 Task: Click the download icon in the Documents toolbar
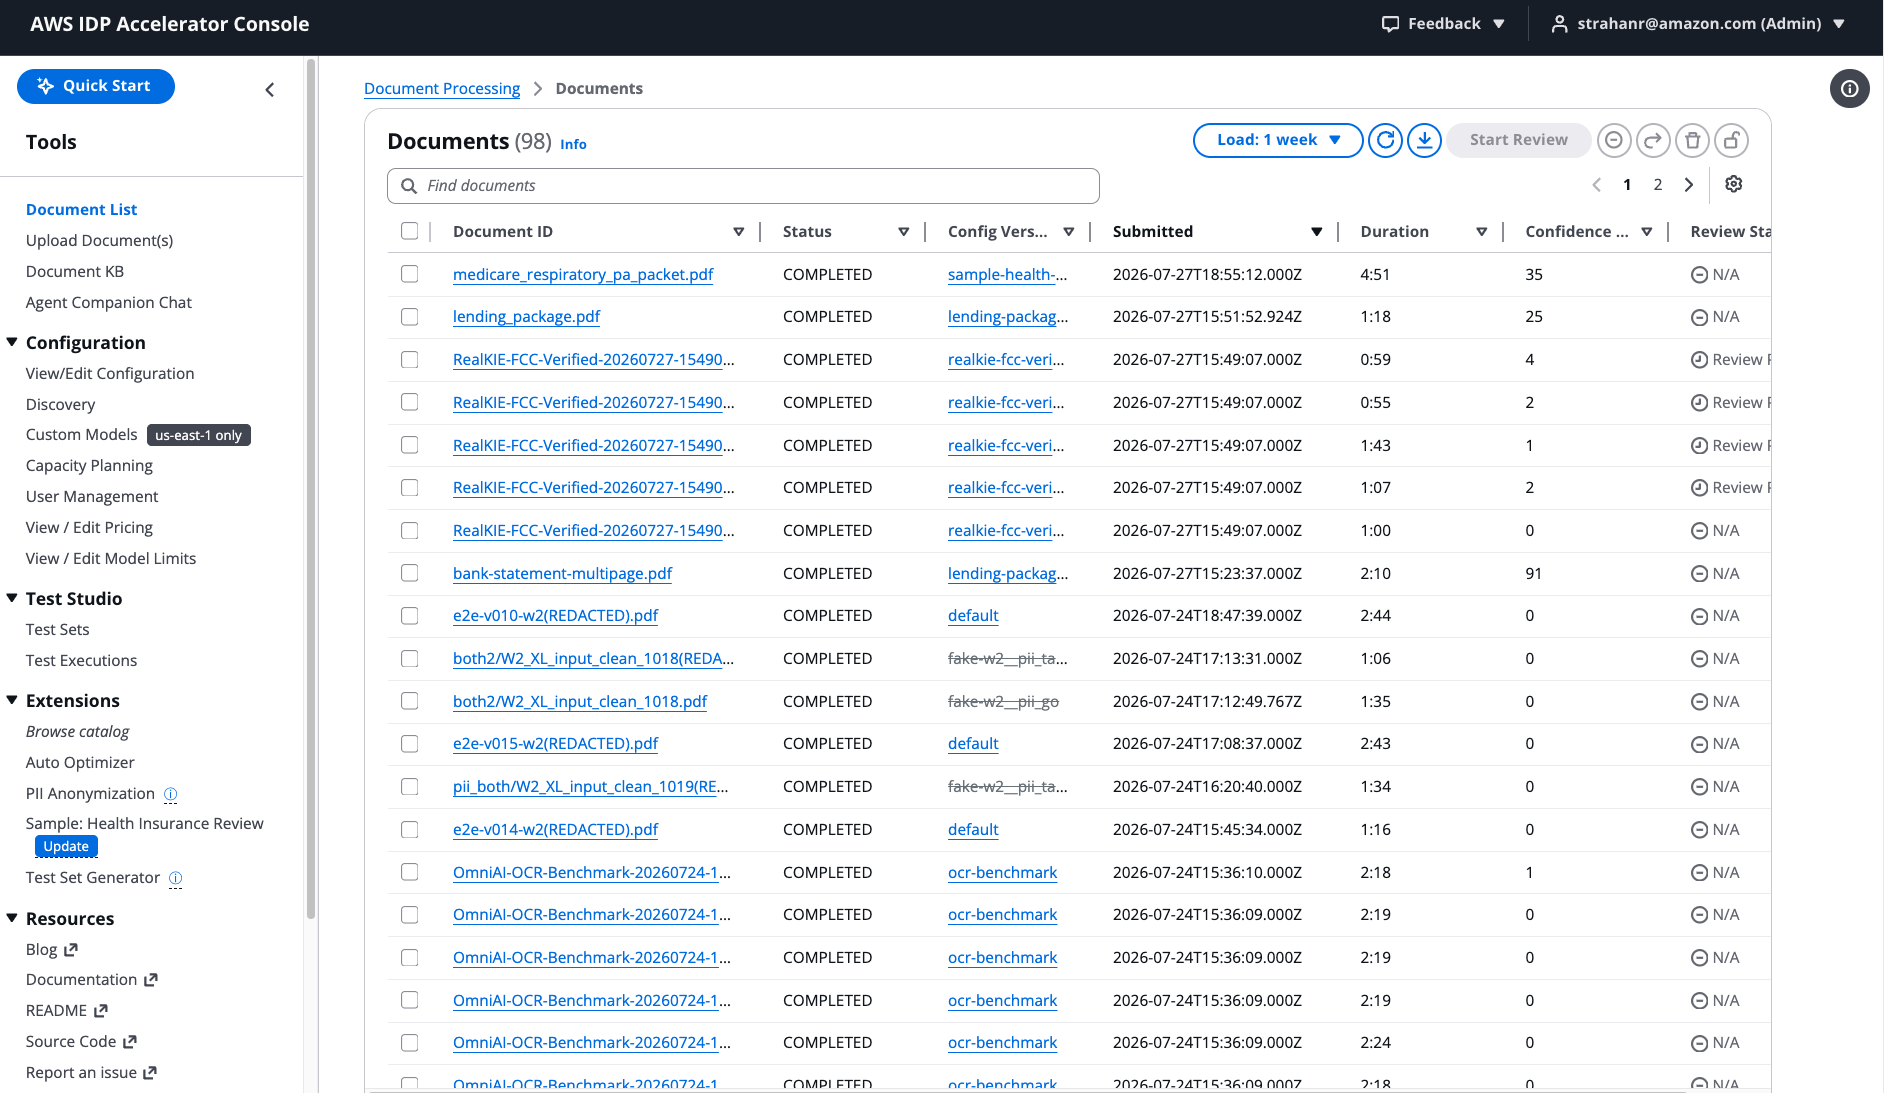1424,140
